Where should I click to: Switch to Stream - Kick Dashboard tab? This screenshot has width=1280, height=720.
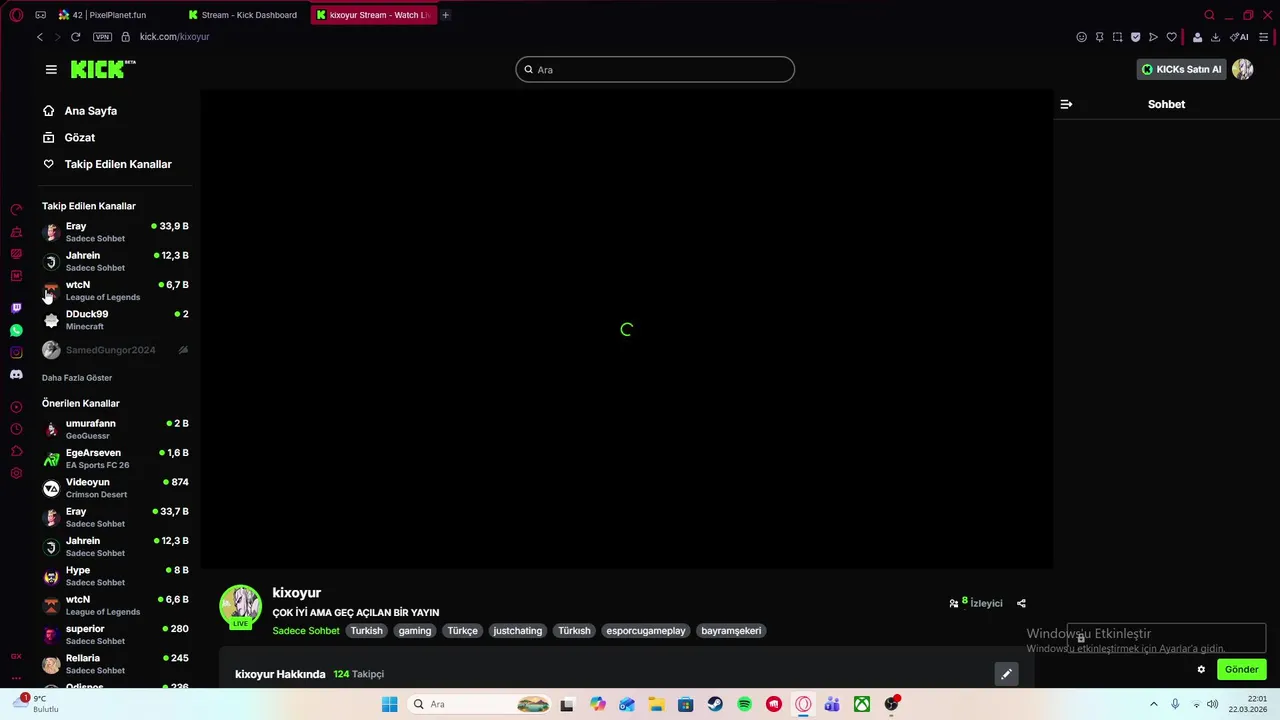(x=245, y=15)
